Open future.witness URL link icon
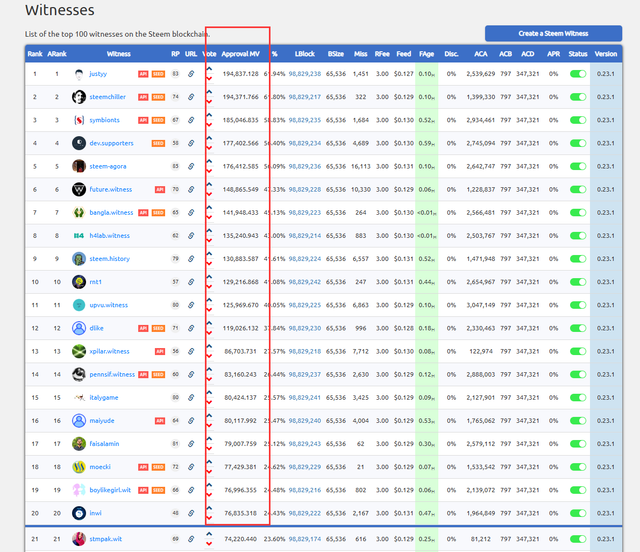The height and width of the screenshot is (552, 640). tap(191, 189)
